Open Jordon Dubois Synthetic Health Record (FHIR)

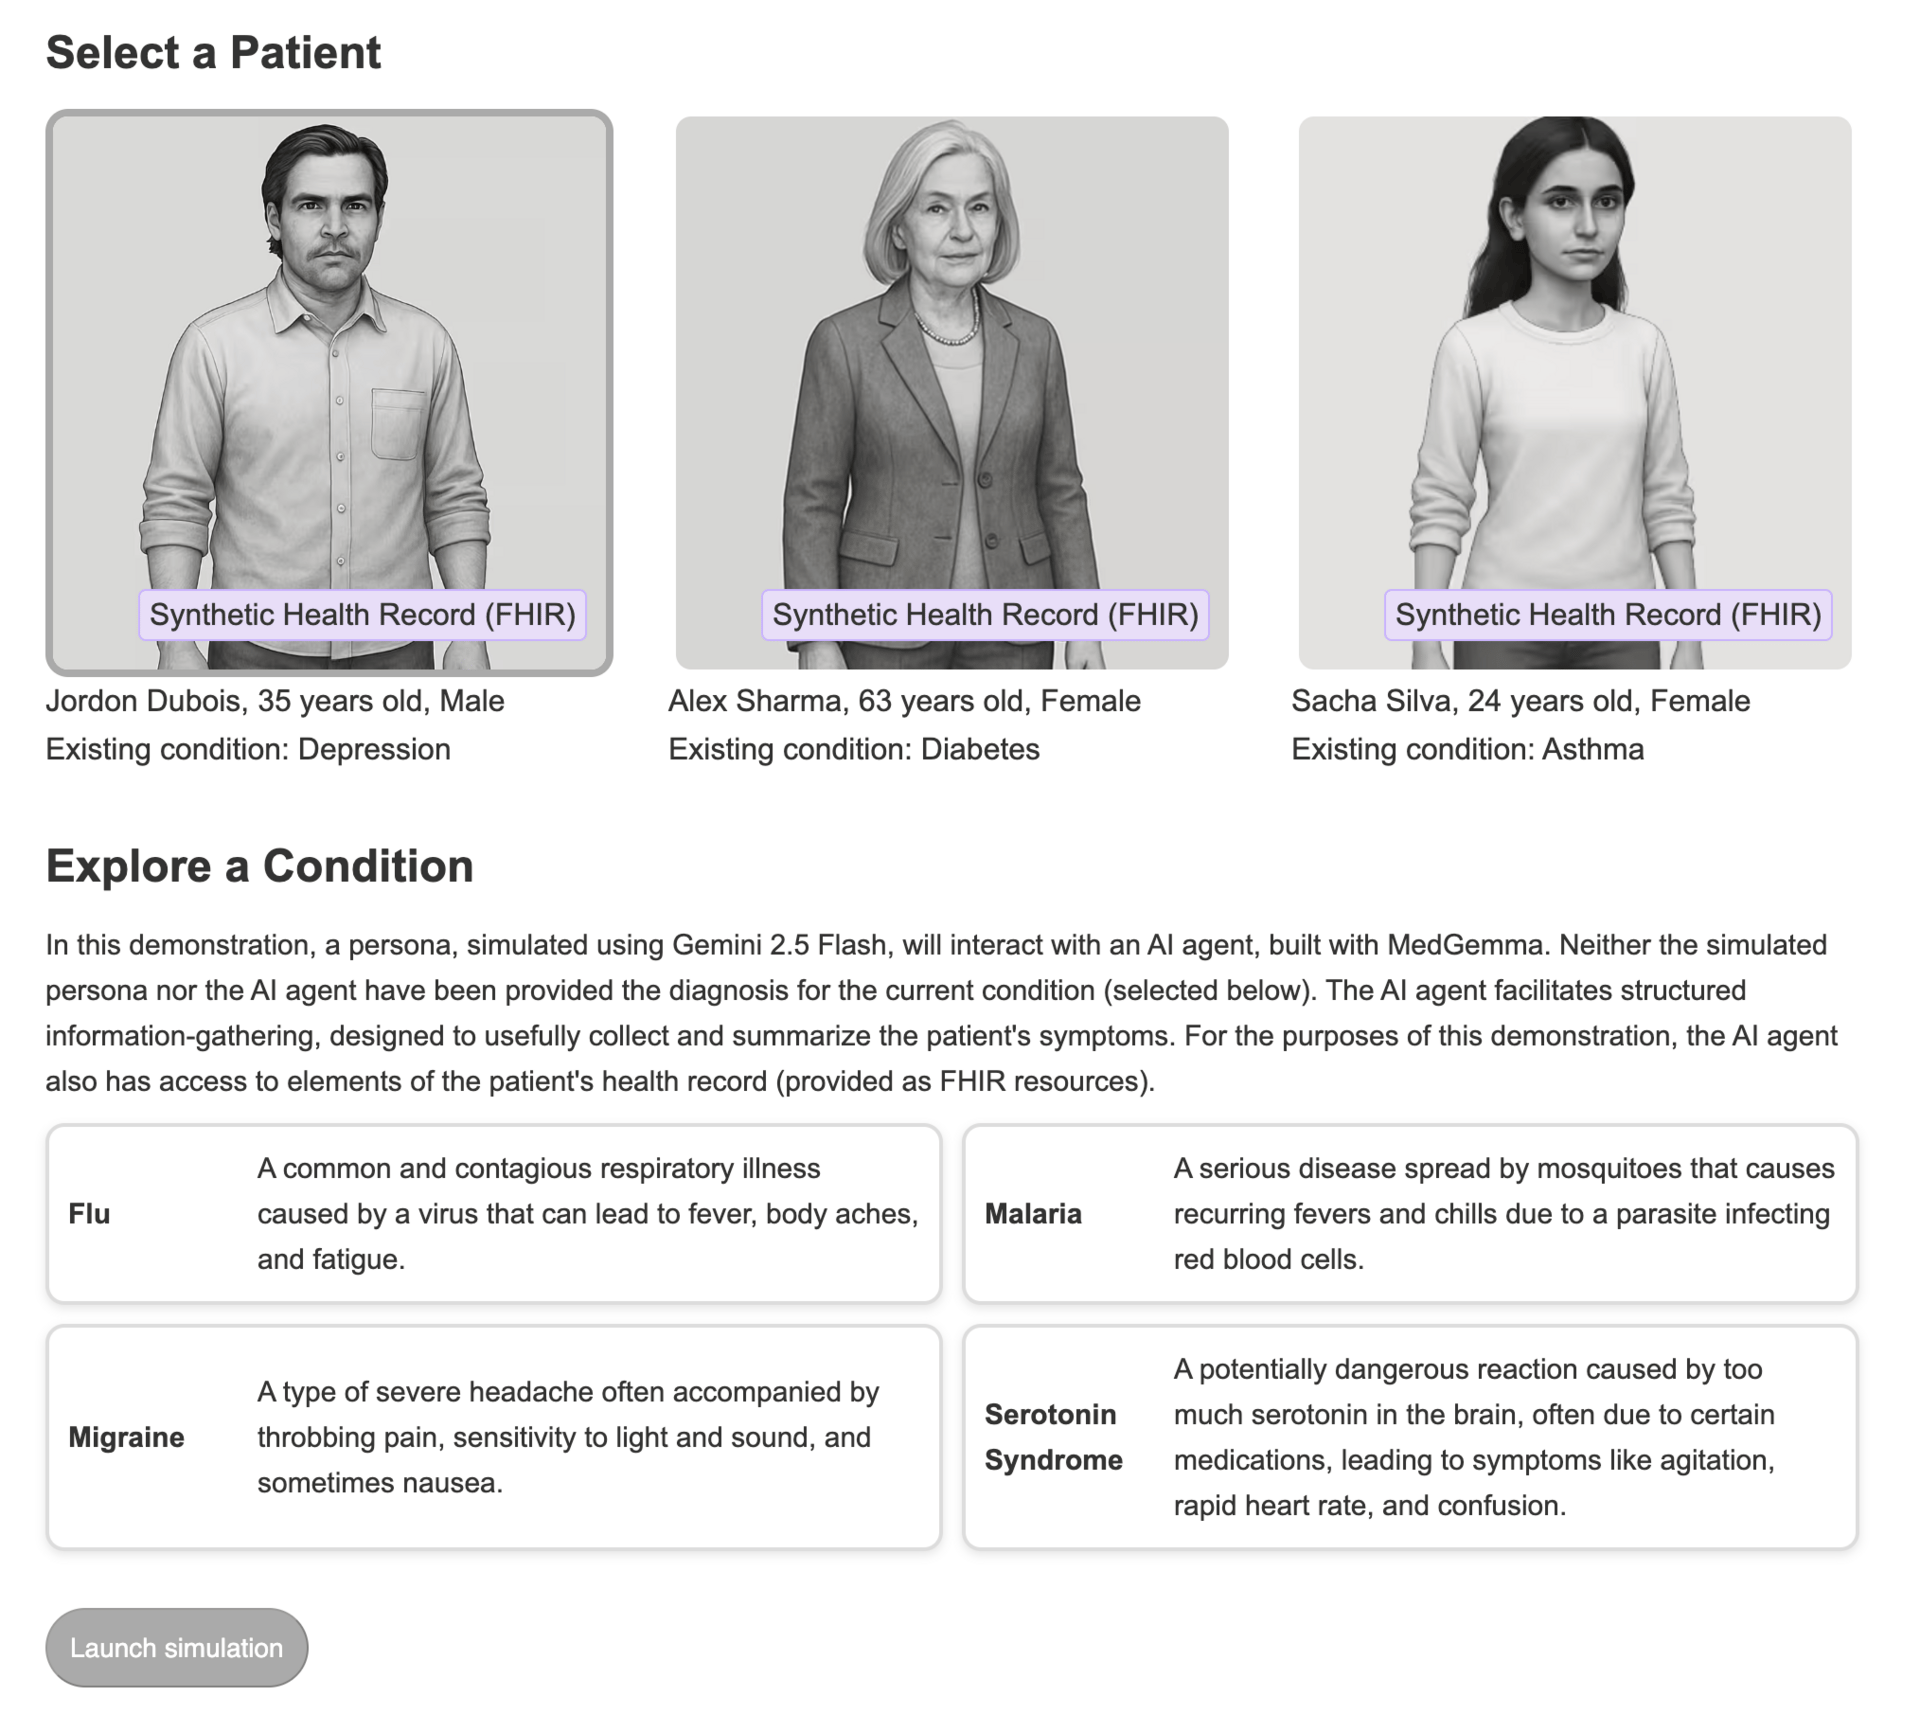pos(362,614)
